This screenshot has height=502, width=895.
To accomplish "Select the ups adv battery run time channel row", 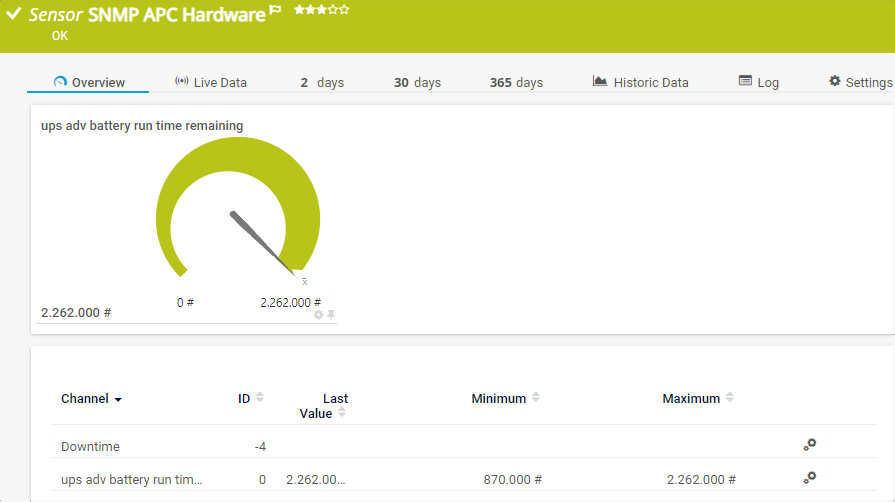I will point(132,480).
